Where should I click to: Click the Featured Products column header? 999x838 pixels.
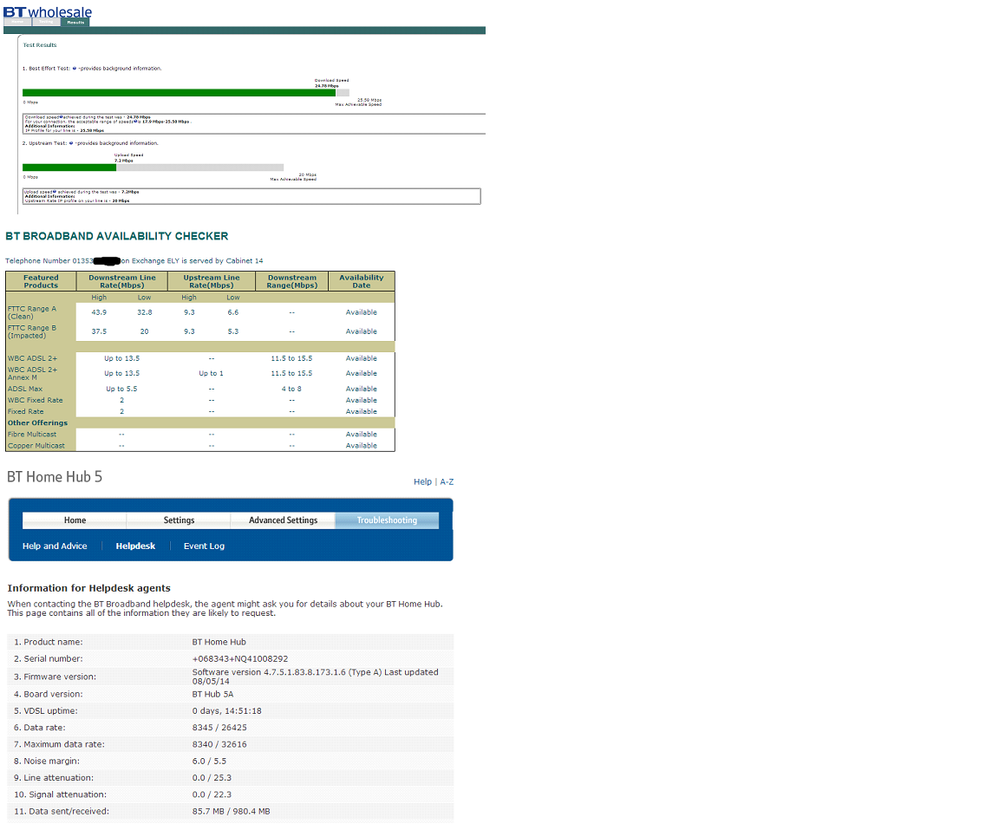[41, 282]
